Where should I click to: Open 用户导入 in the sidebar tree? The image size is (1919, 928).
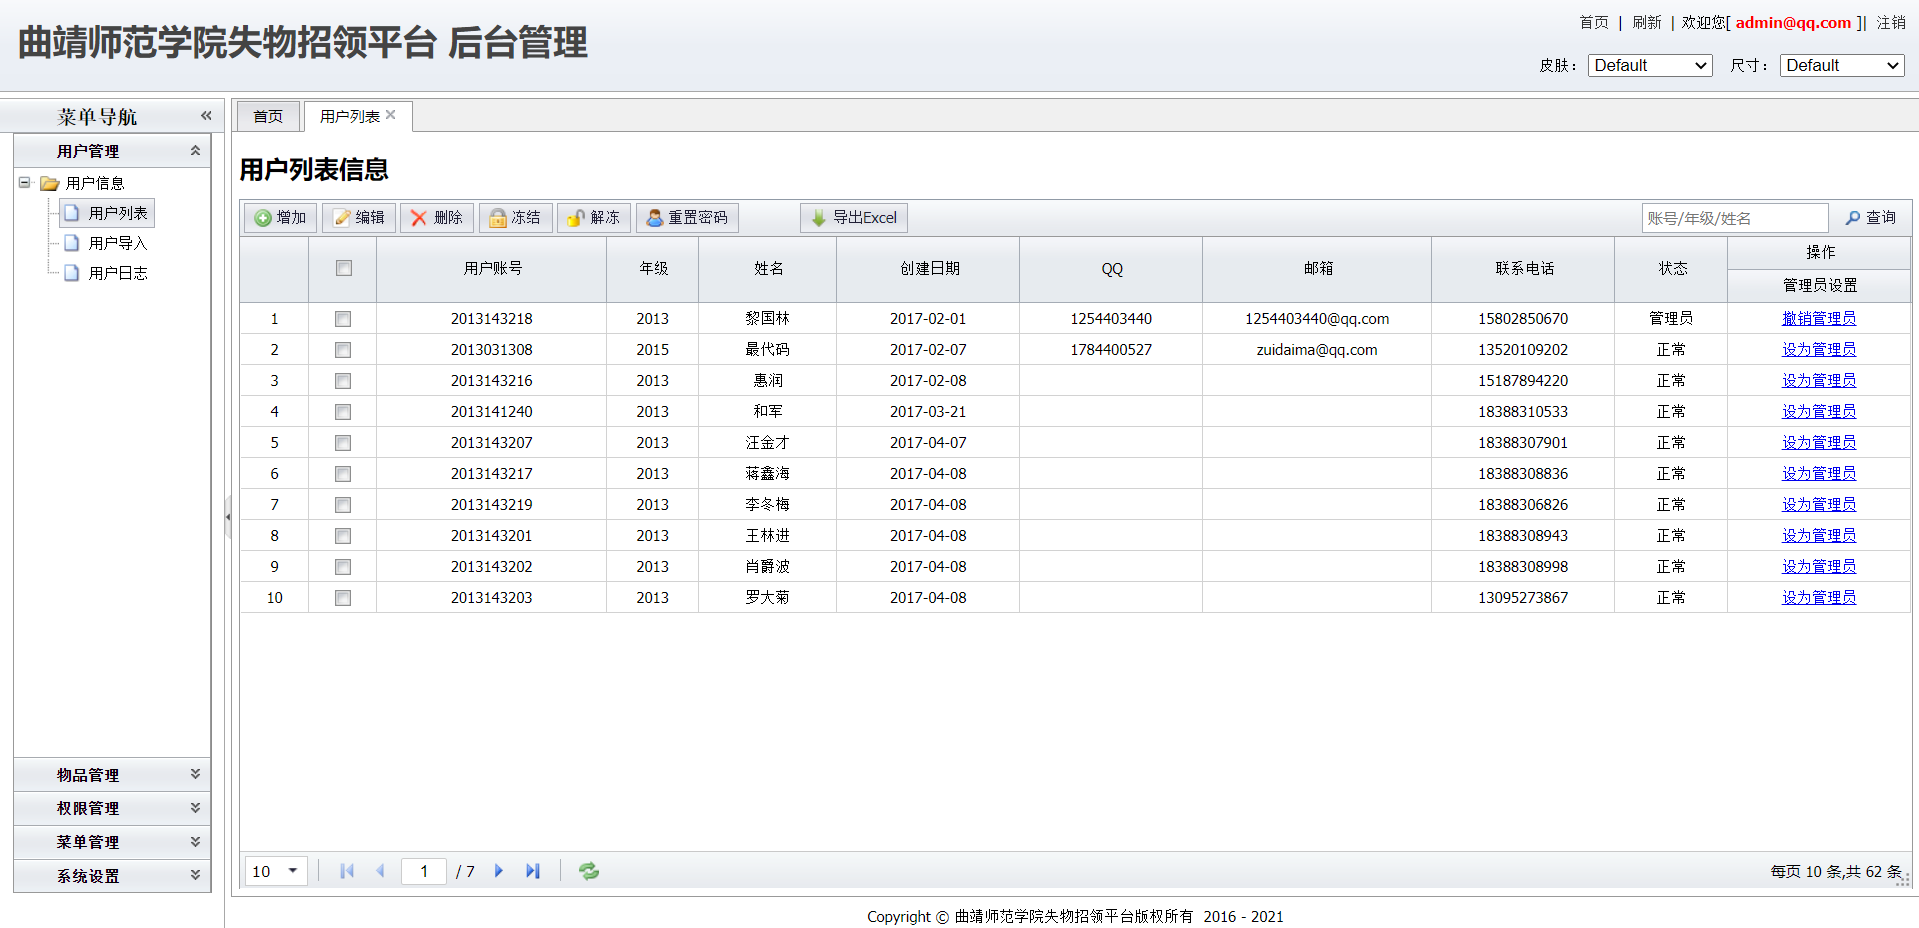107,243
